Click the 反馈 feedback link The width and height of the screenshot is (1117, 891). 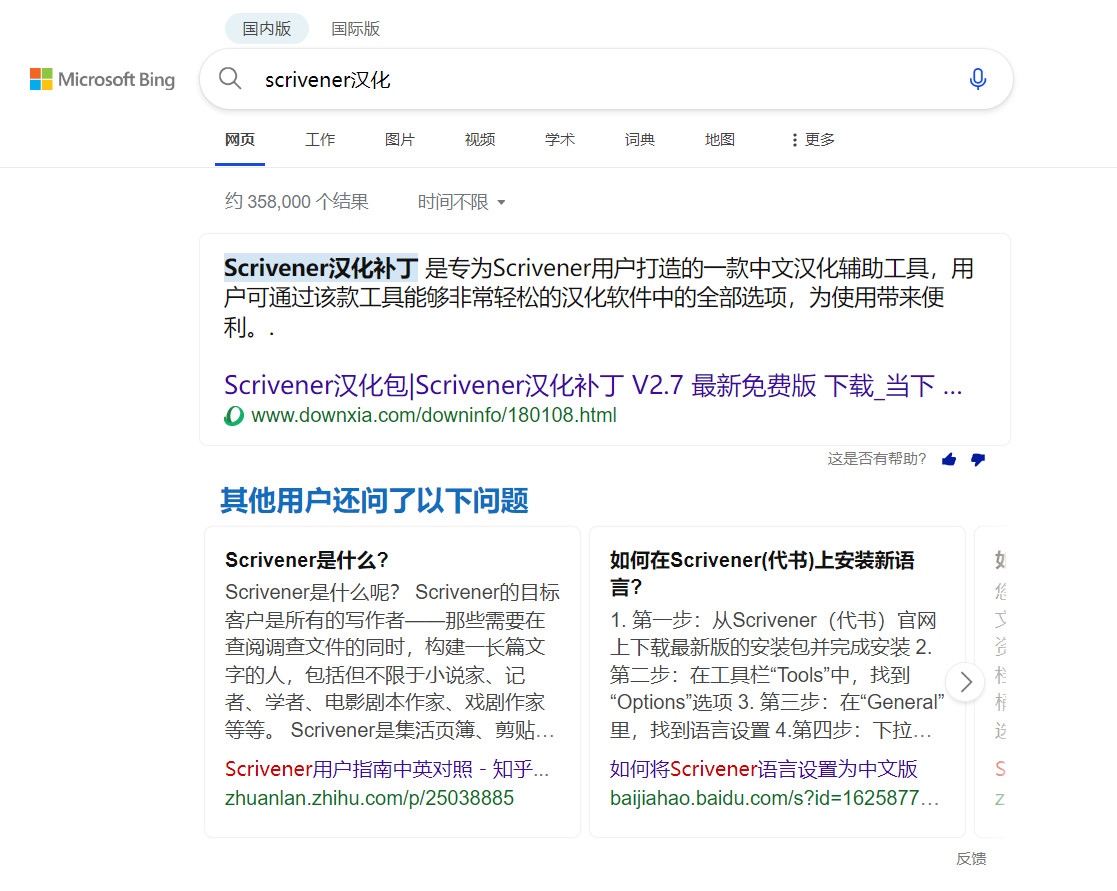point(971,859)
